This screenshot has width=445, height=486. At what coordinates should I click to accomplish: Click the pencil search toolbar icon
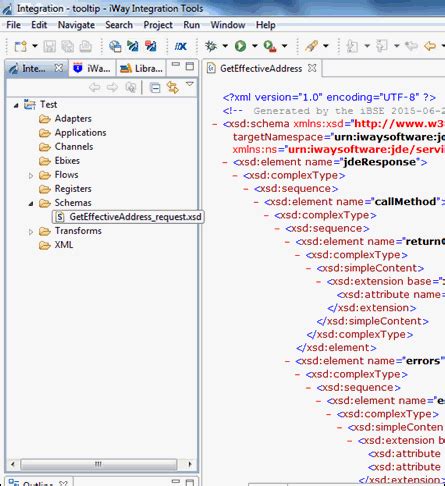click(x=311, y=46)
